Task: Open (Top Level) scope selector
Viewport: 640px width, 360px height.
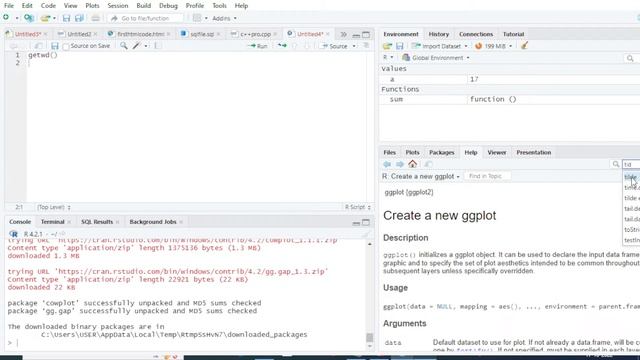Action: [x=54, y=207]
